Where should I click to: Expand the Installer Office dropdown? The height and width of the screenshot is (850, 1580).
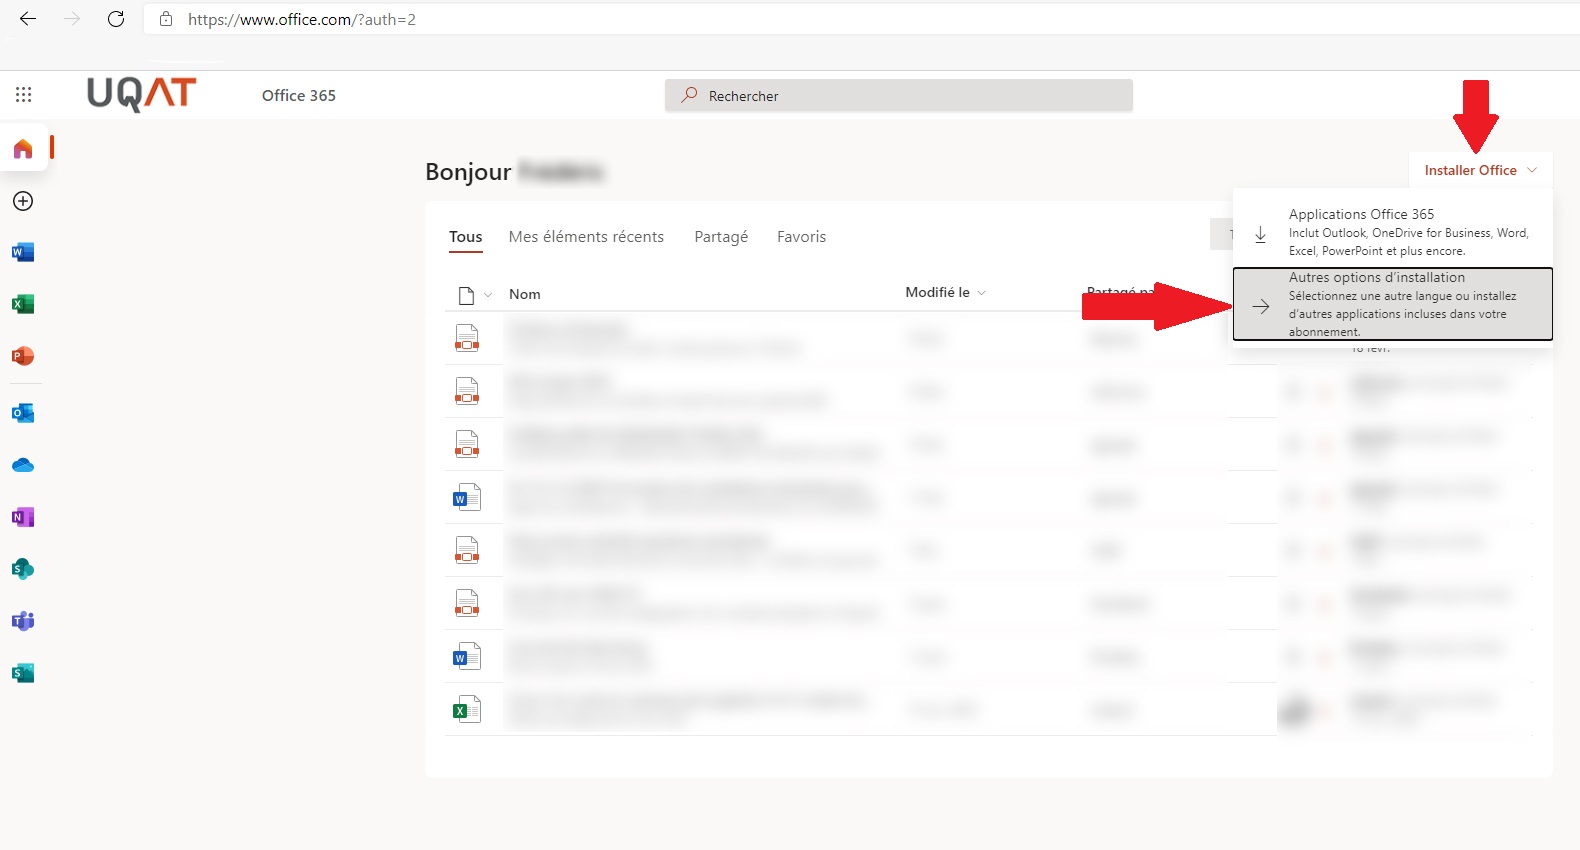tap(1480, 170)
